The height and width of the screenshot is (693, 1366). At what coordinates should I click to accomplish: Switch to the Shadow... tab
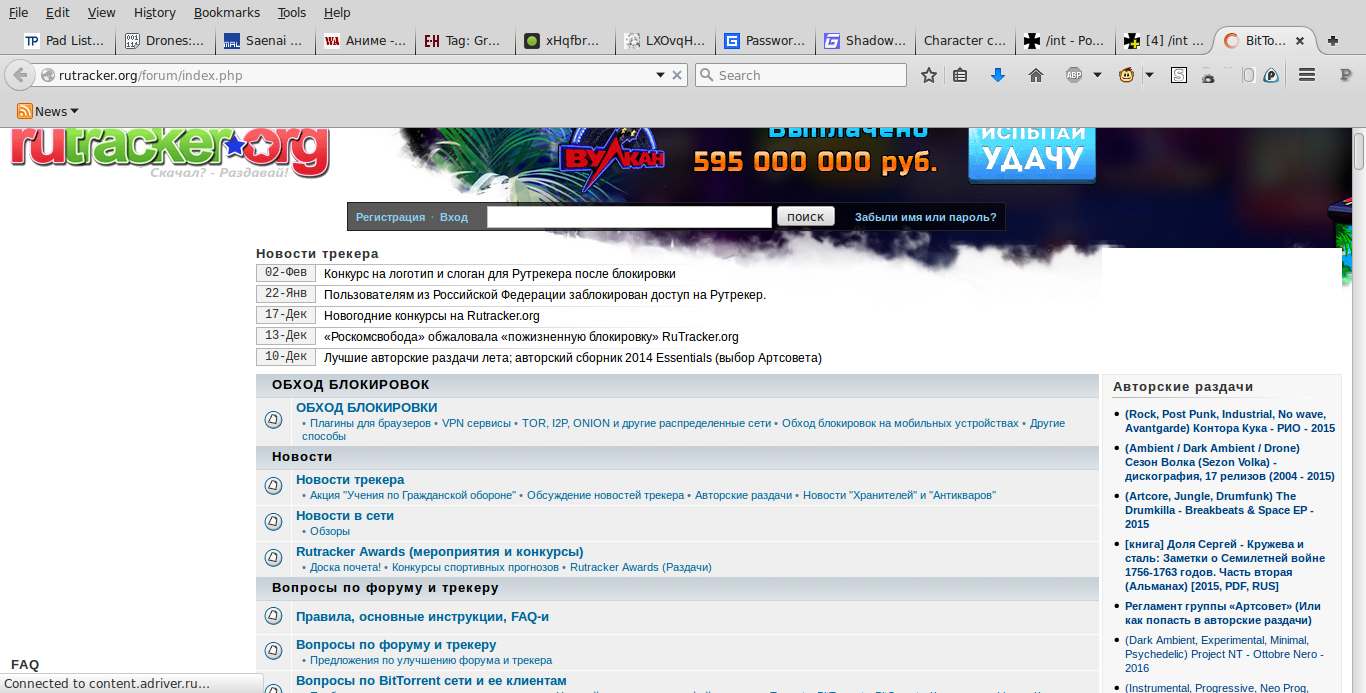[865, 41]
